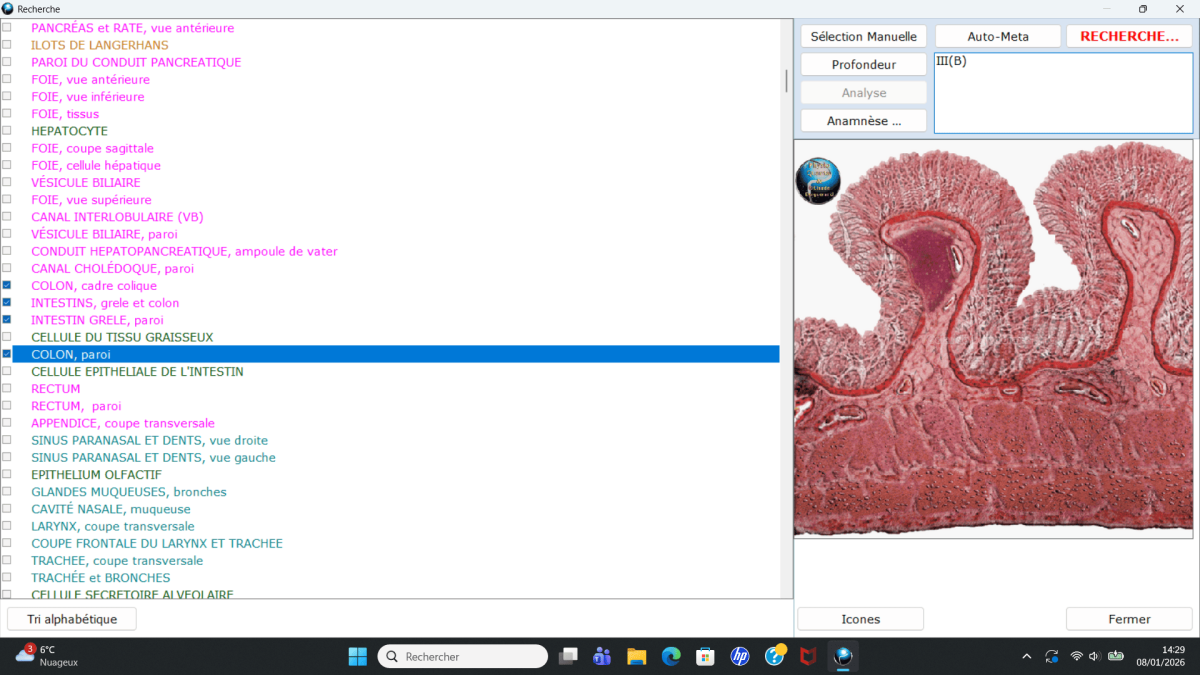This screenshot has height=675, width=1200.
Task: Show hidden system tray icons
Action: pyautogui.click(x=1026, y=656)
